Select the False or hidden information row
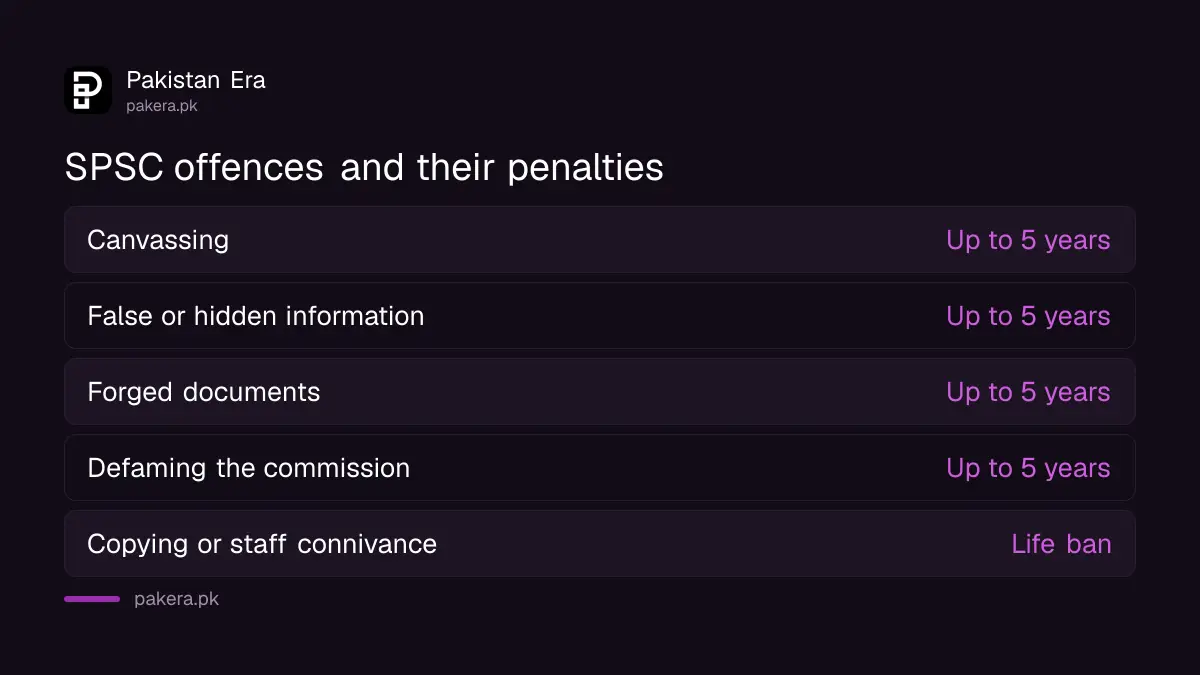This screenshot has width=1200, height=675. click(600, 316)
